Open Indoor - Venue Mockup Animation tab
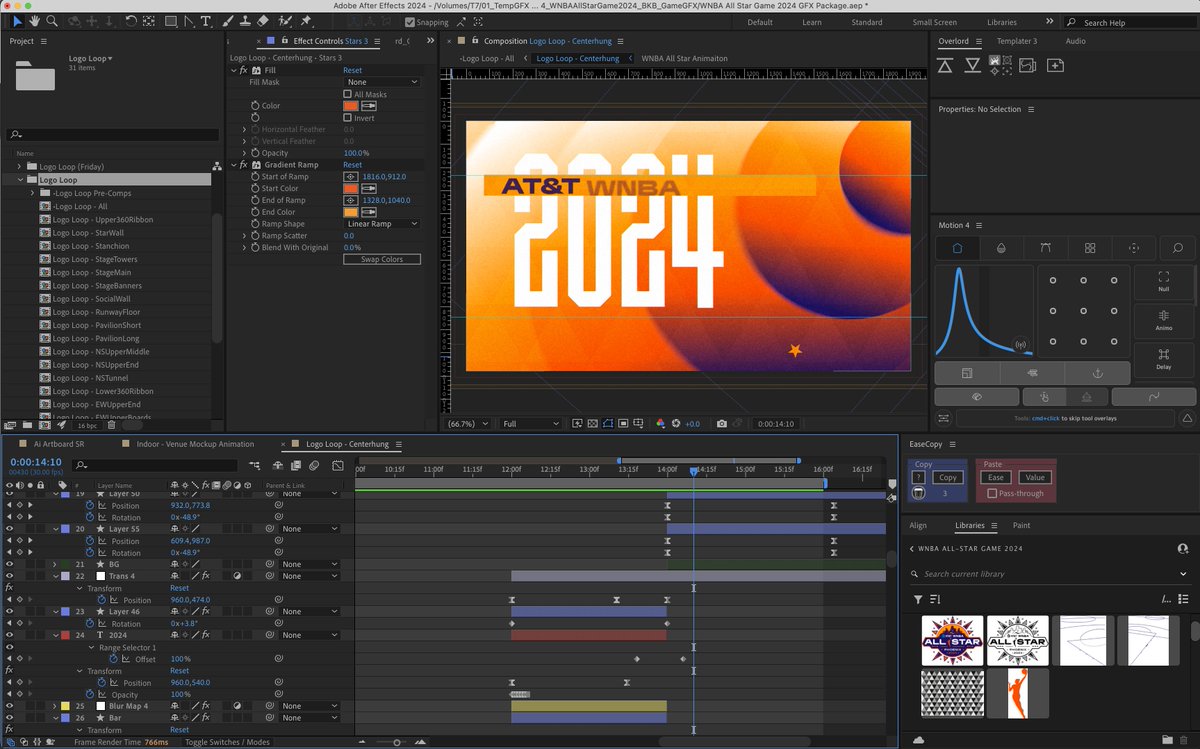This screenshot has height=749, width=1200. [x=194, y=443]
